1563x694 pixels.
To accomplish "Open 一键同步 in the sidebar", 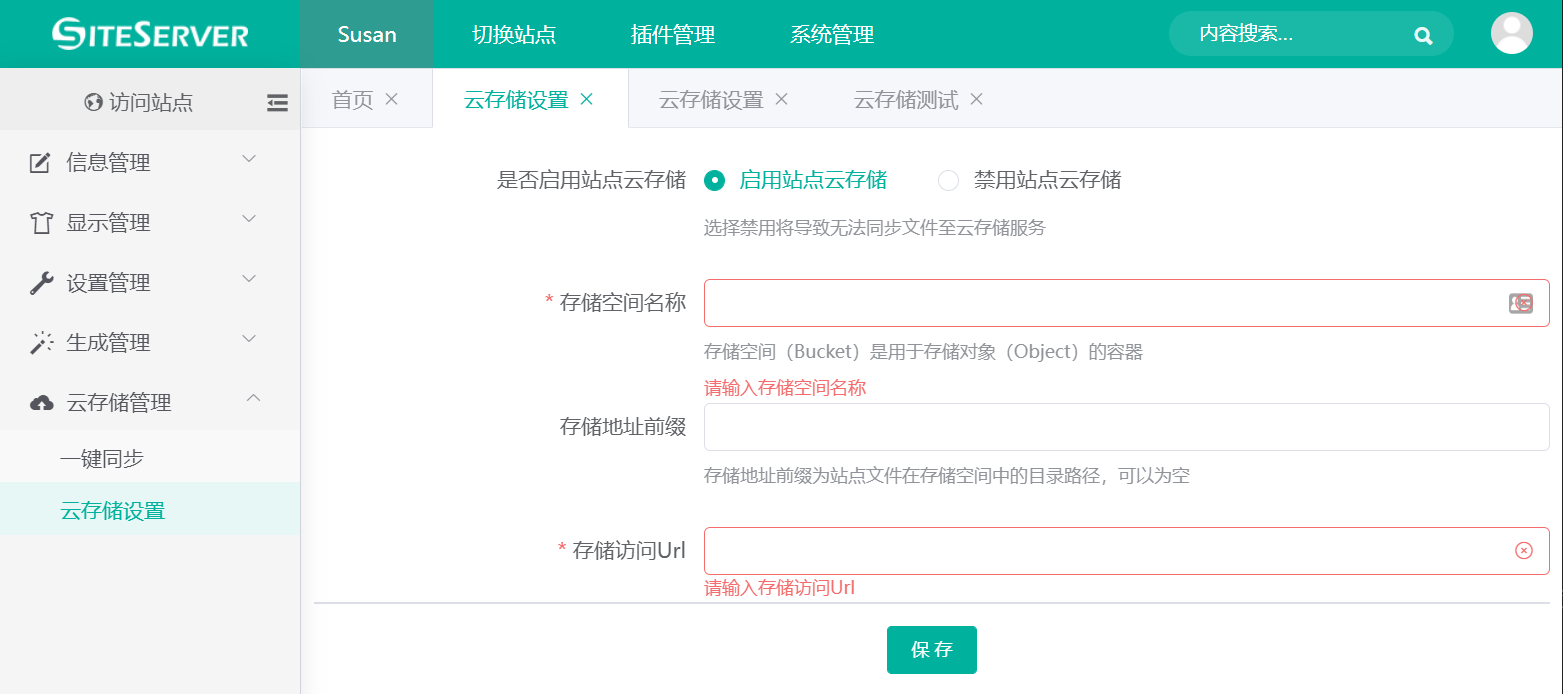I will (102, 459).
